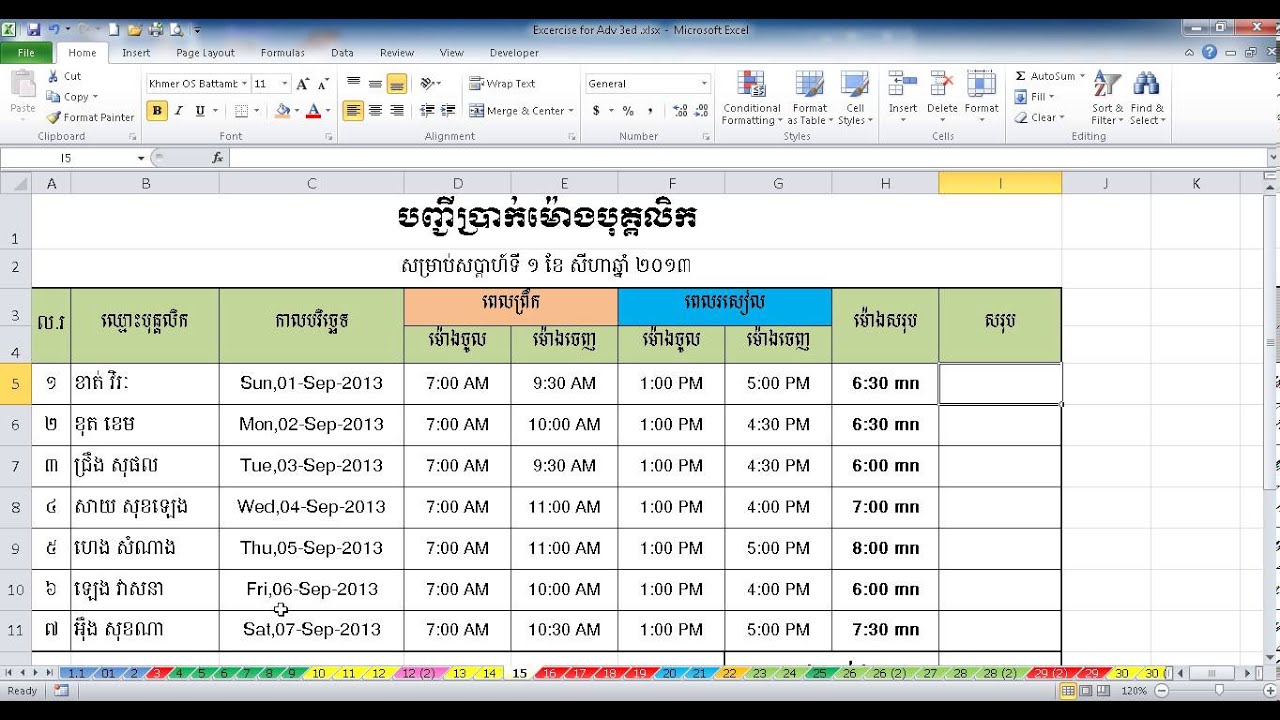Click the Format cells icon
This screenshot has width=1280, height=720.
pyautogui.click(x=981, y=85)
